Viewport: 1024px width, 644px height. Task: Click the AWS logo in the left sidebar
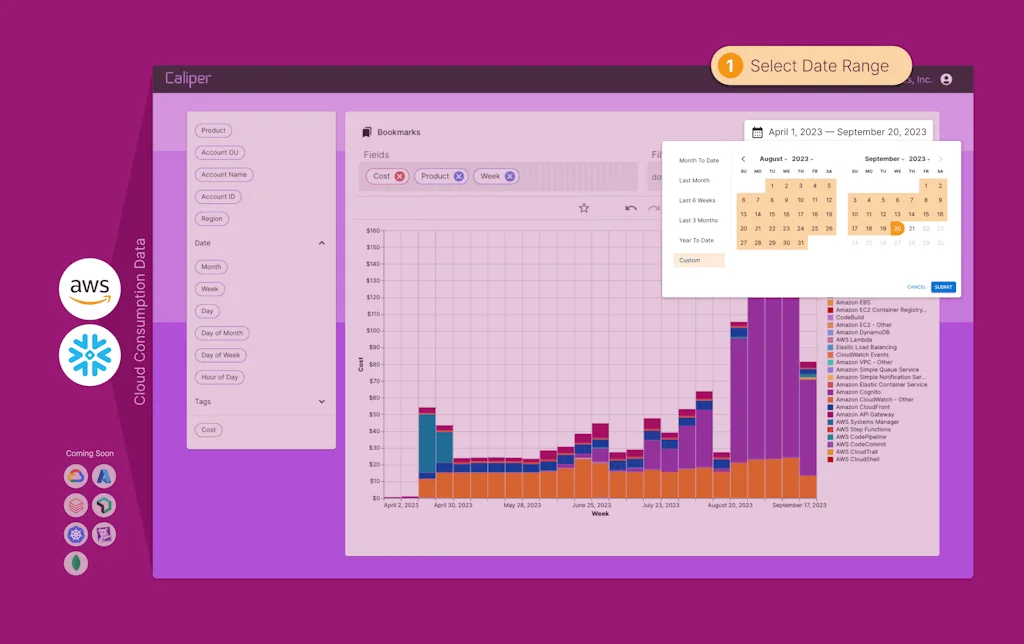[x=90, y=289]
